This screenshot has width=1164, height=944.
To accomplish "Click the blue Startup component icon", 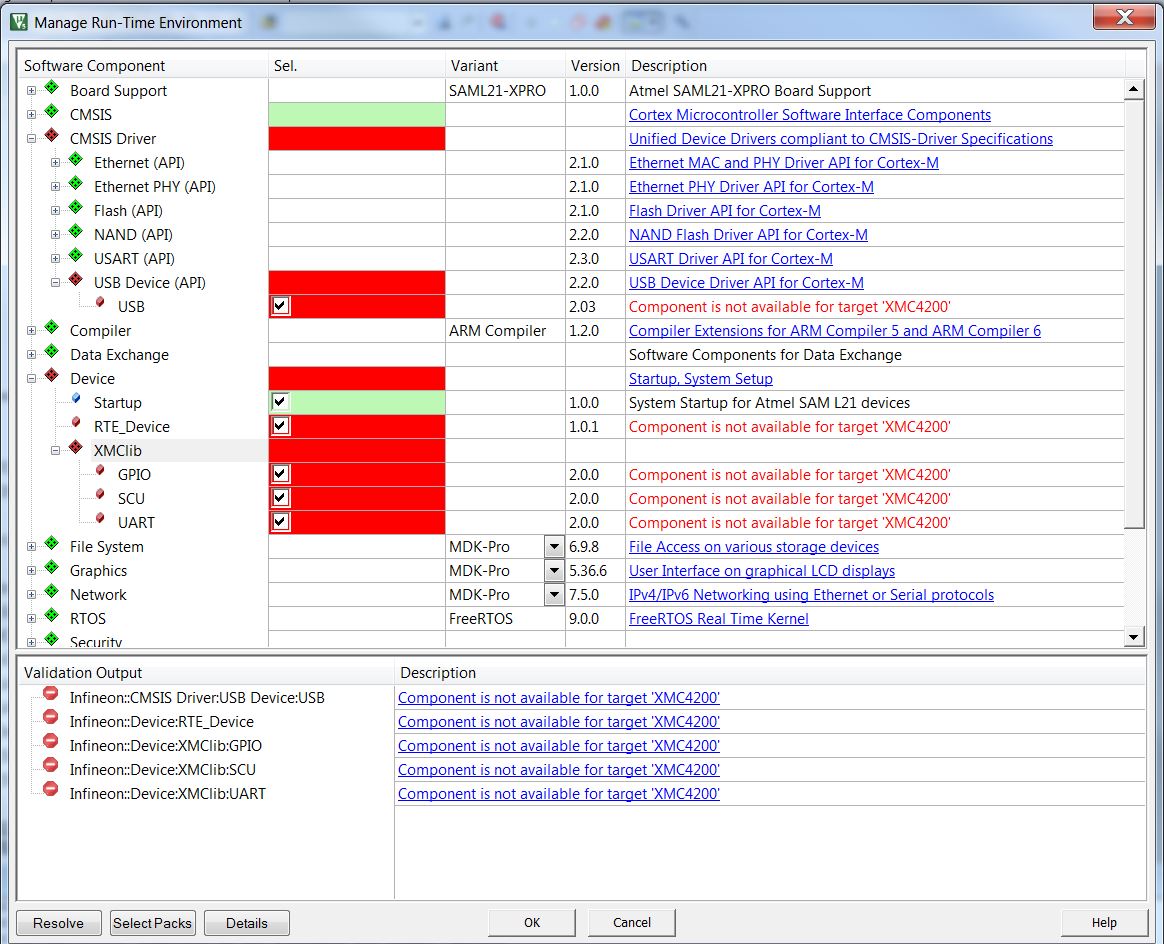I will (76, 401).
